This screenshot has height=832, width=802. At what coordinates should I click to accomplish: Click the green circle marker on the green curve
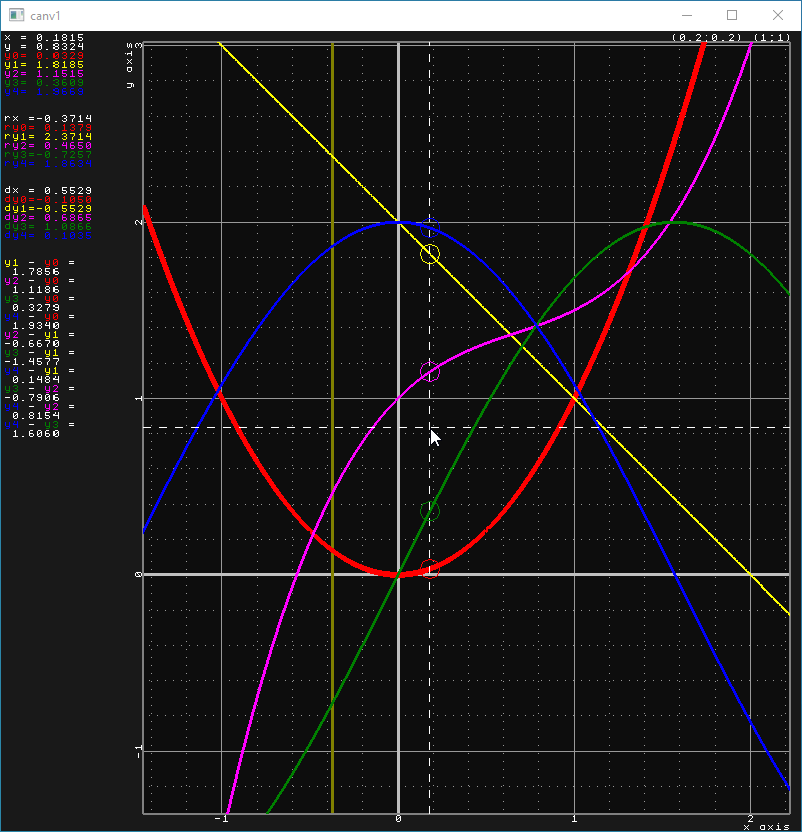point(430,511)
